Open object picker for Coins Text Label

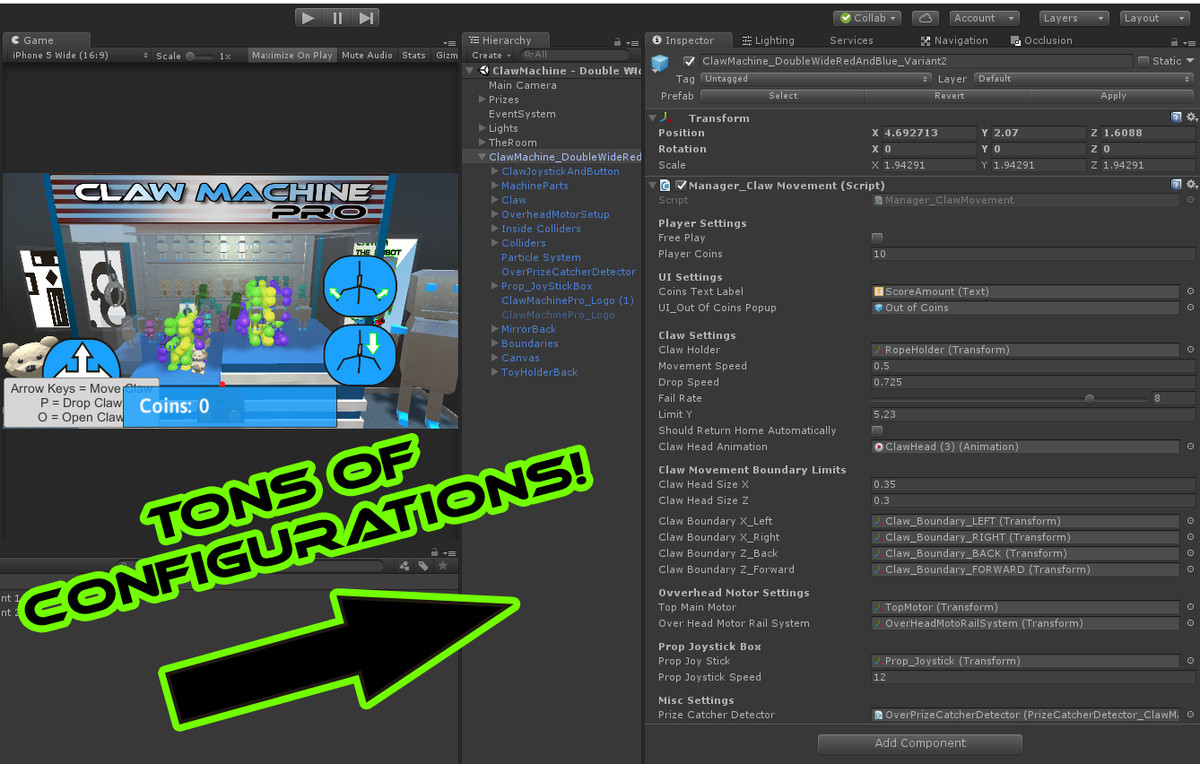coord(1190,292)
